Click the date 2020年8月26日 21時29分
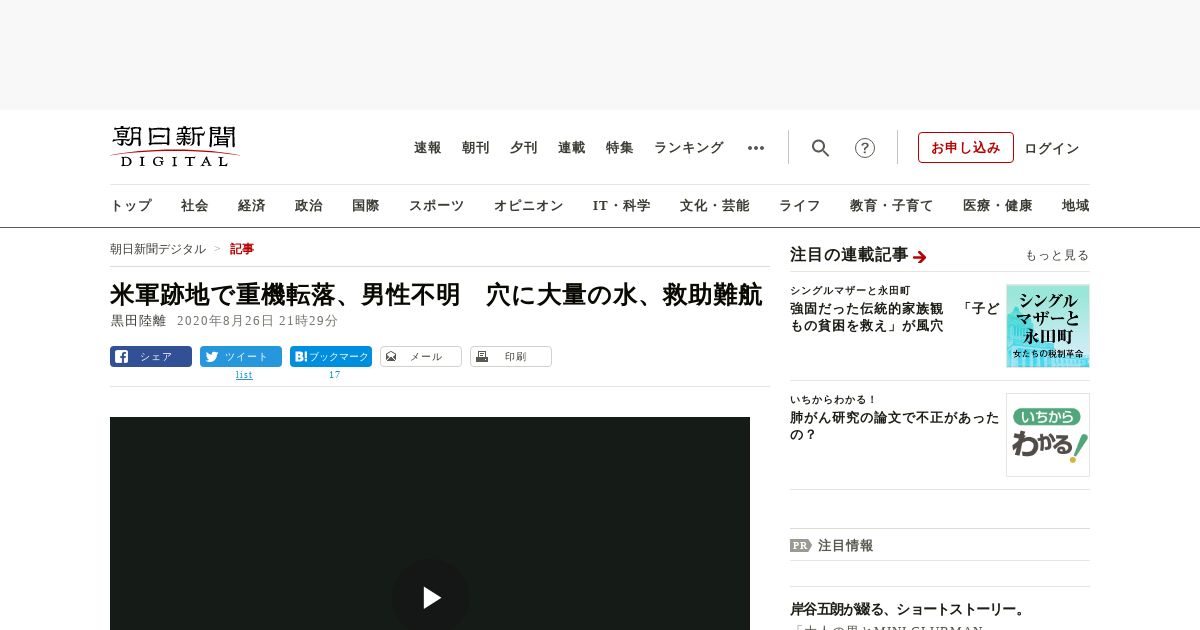 point(257,321)
